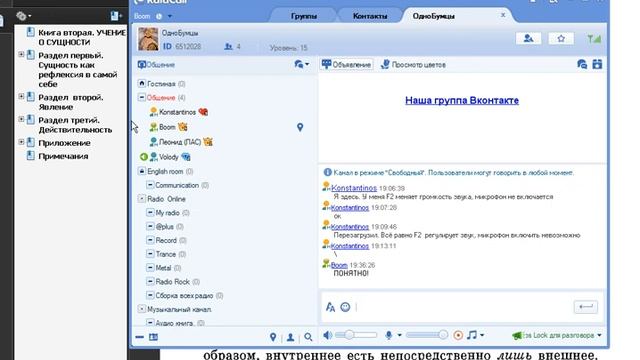Screen dimensions: 640x360
Task: Open the music options dropdown arrow
Action: (482, 335)
